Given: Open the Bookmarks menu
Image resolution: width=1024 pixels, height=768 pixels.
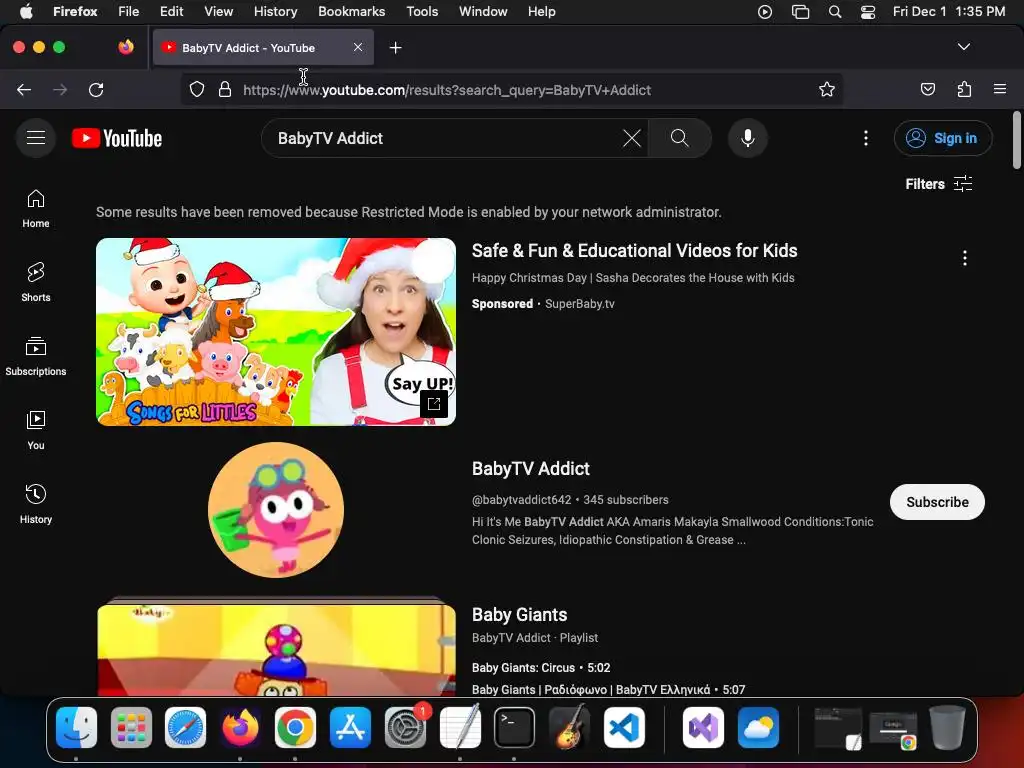Looking at the screenshot, I should click(x=351, y=11).
